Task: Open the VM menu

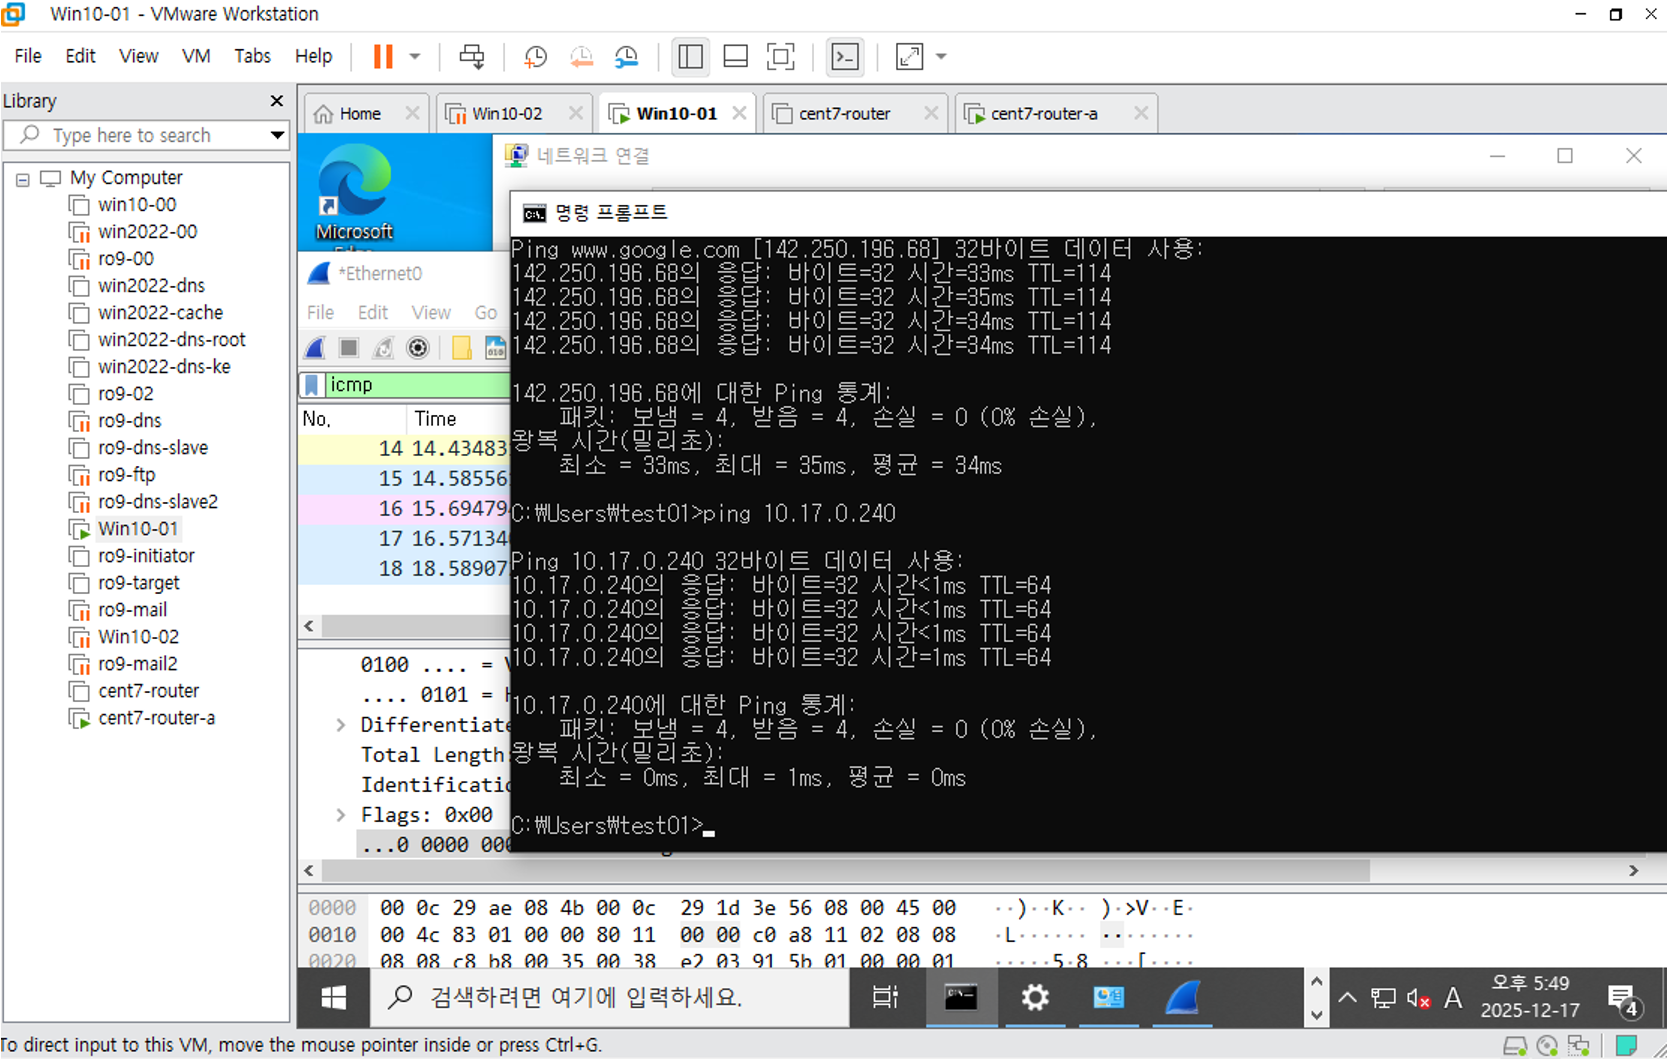Action: [196, 56]
